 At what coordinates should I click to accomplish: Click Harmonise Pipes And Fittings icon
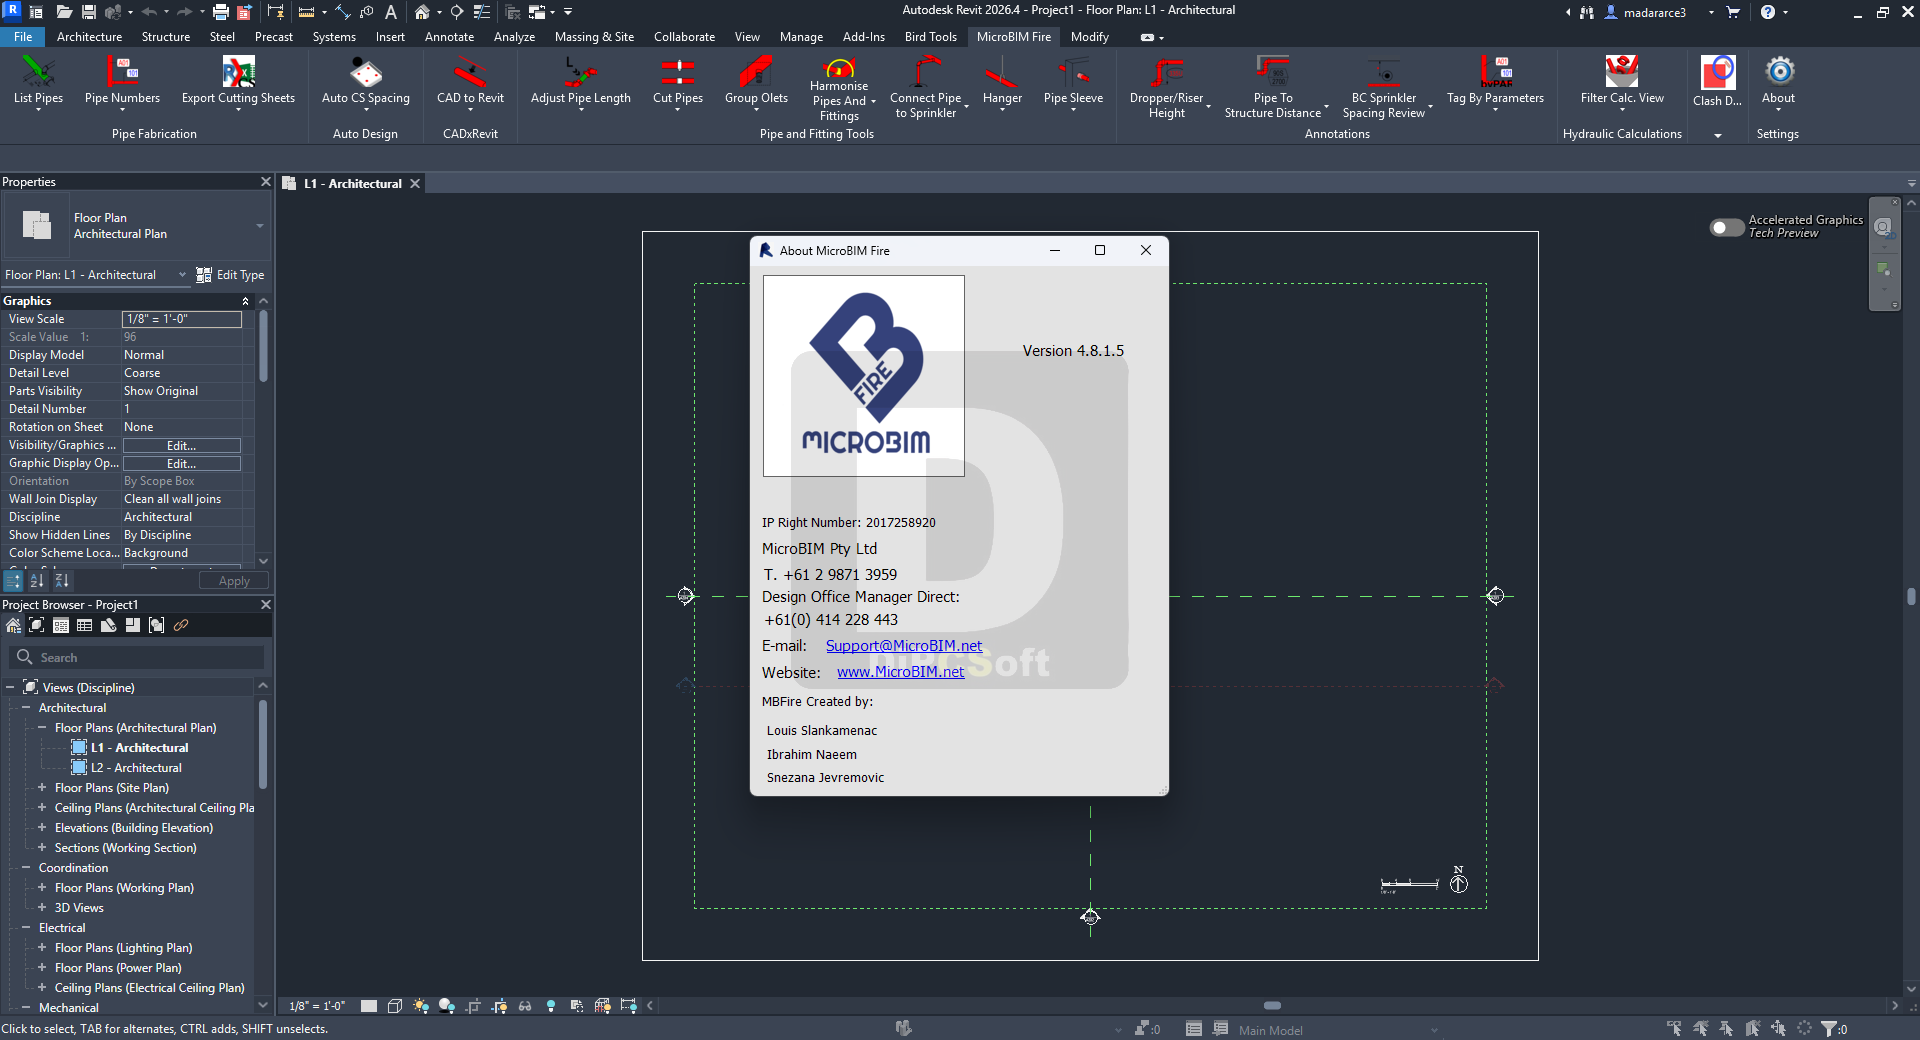click(839, 69)
